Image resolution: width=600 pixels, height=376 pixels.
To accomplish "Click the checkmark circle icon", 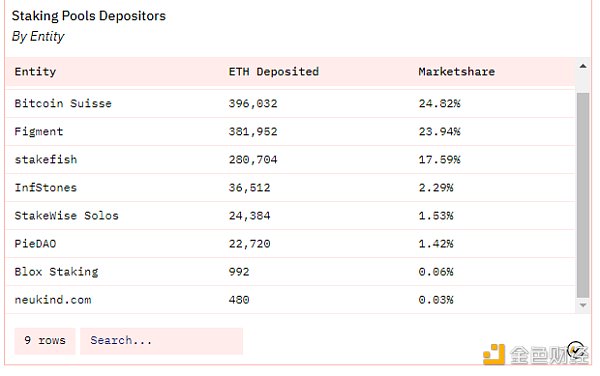I will (x=576, y=350).
